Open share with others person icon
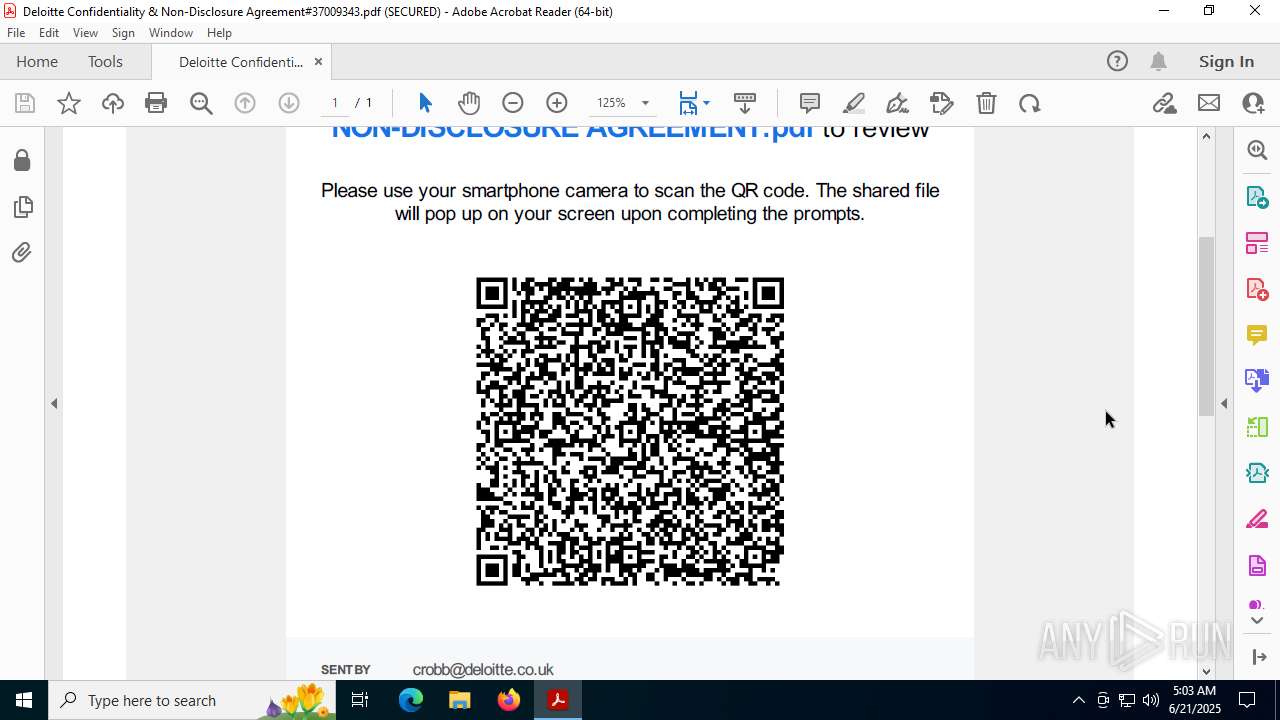 coord(1253,103)
